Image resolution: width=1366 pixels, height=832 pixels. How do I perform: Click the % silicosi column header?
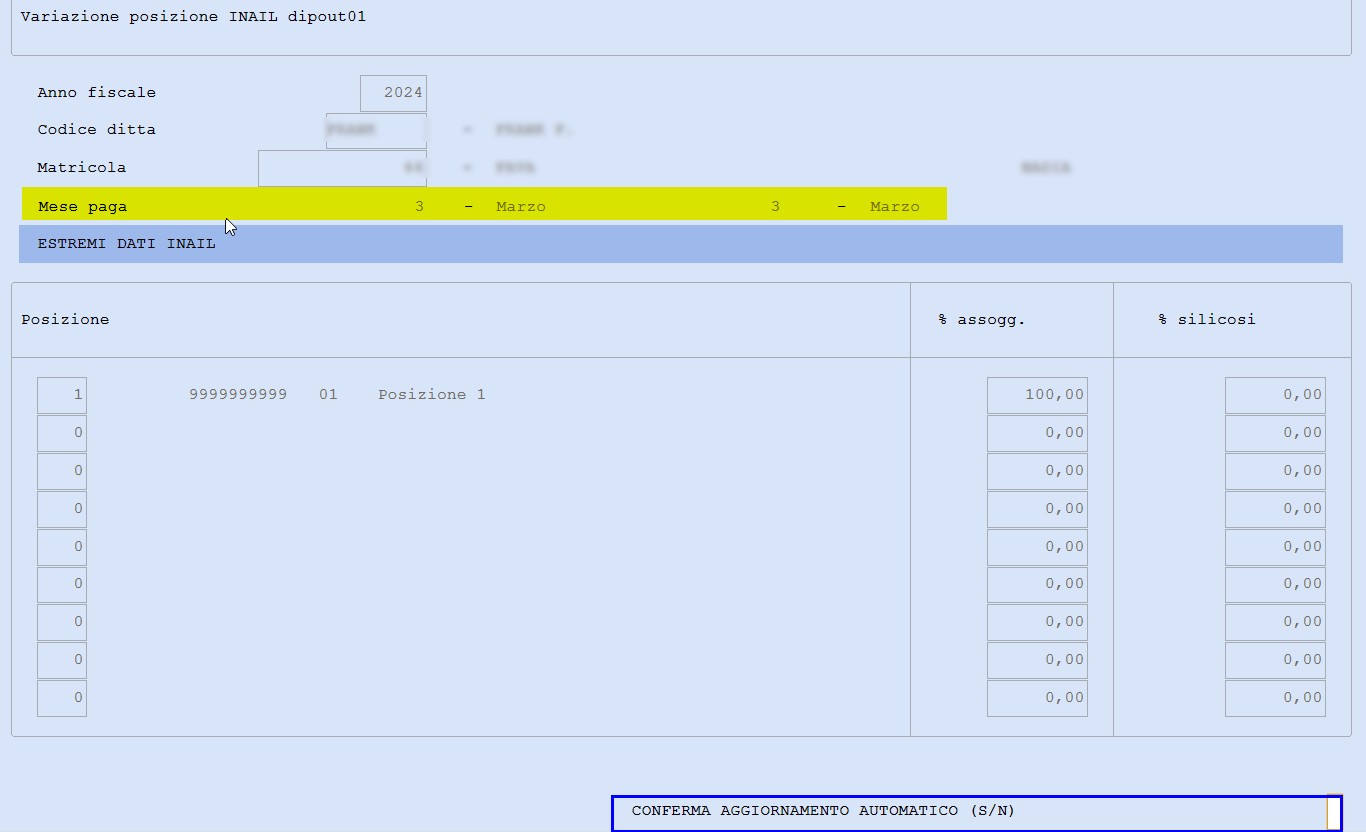[1207, 320]
